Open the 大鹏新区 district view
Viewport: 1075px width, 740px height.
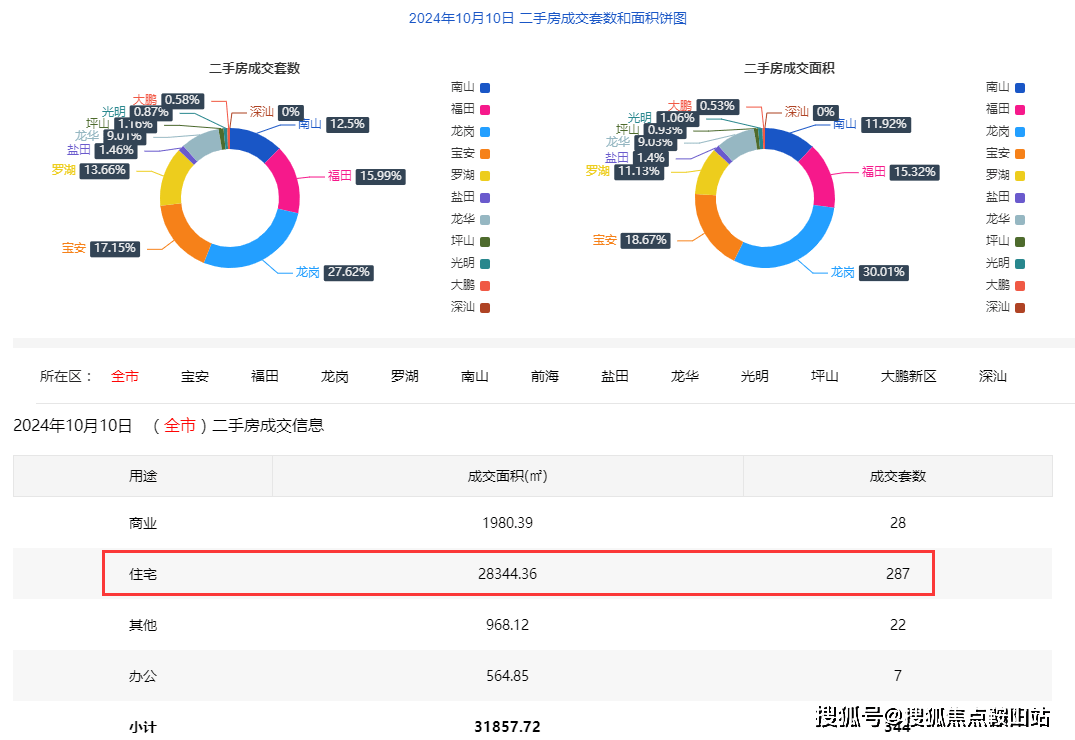(907, 376)
